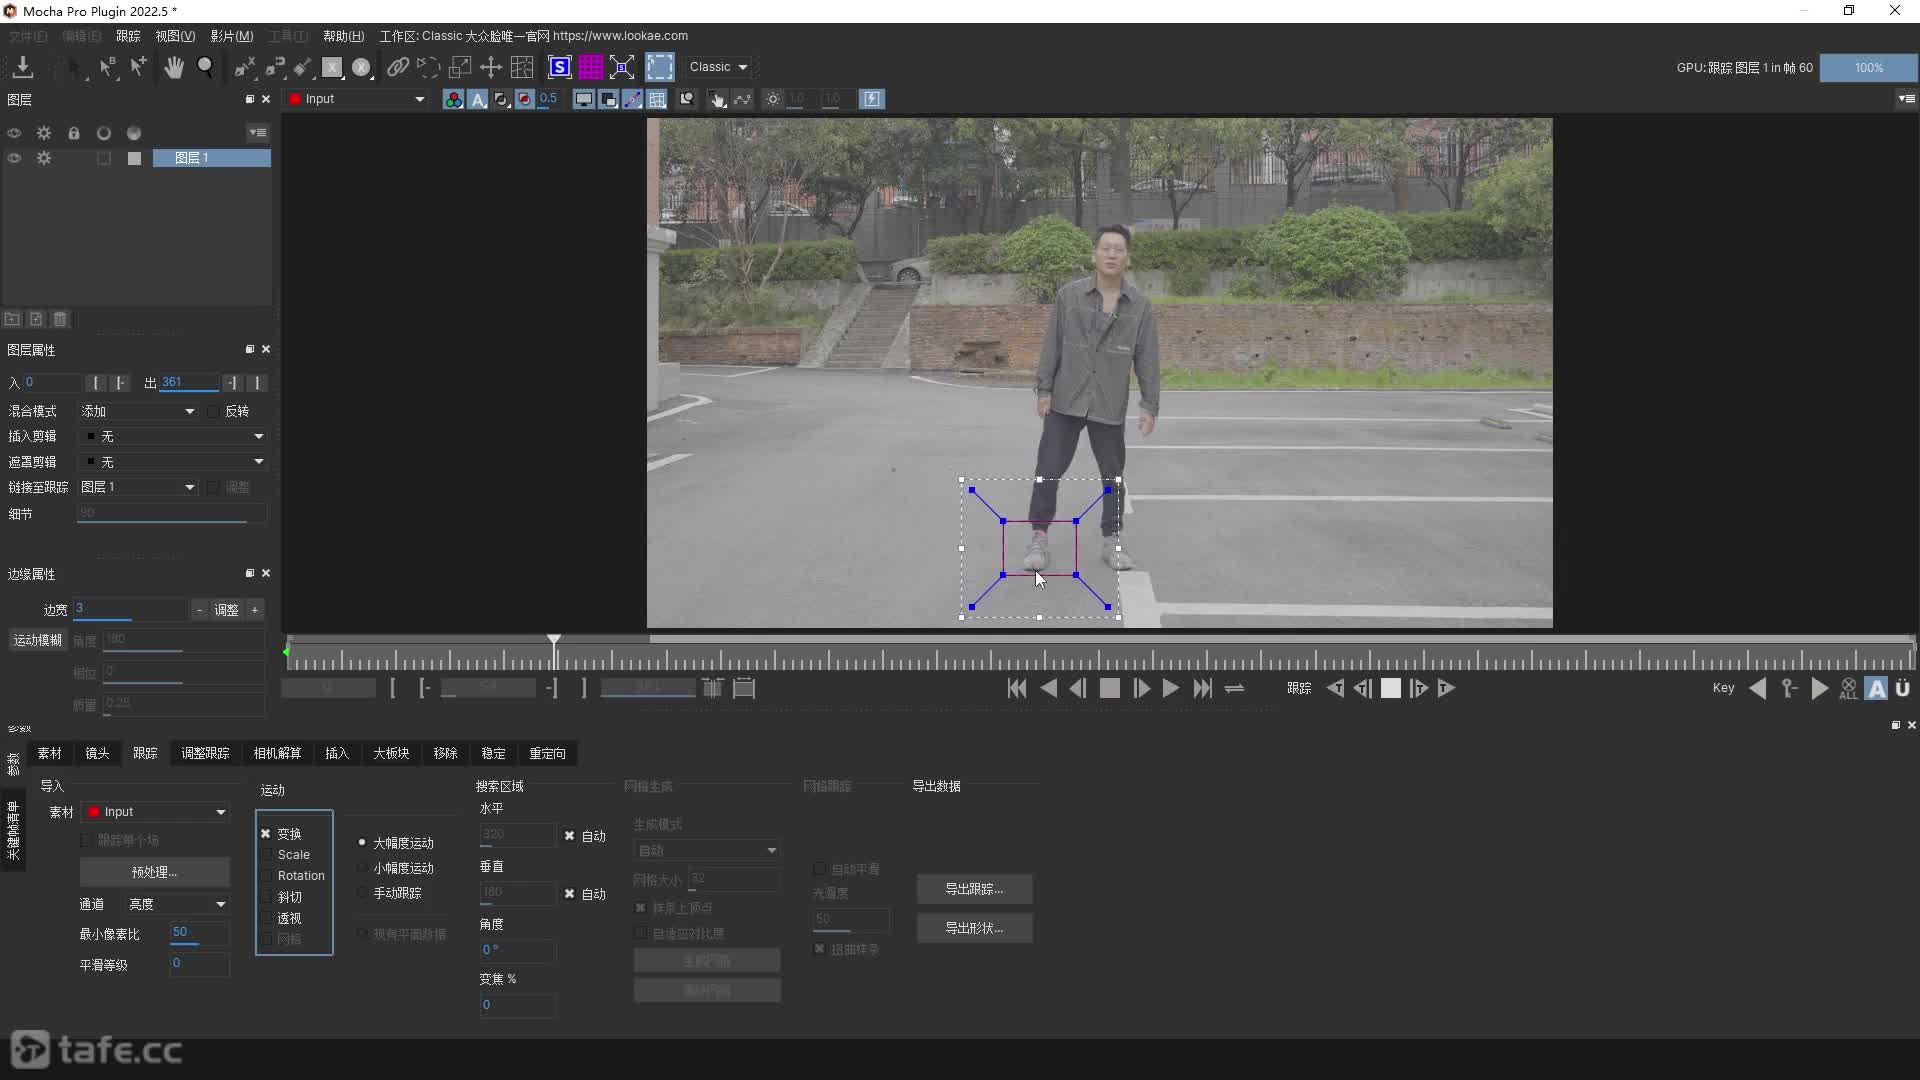Image resolution: width=1920 pixels, height=1080 pixels.
Task: Toggle the magenta Show Planar Grid icon
Action: (591, 67)
